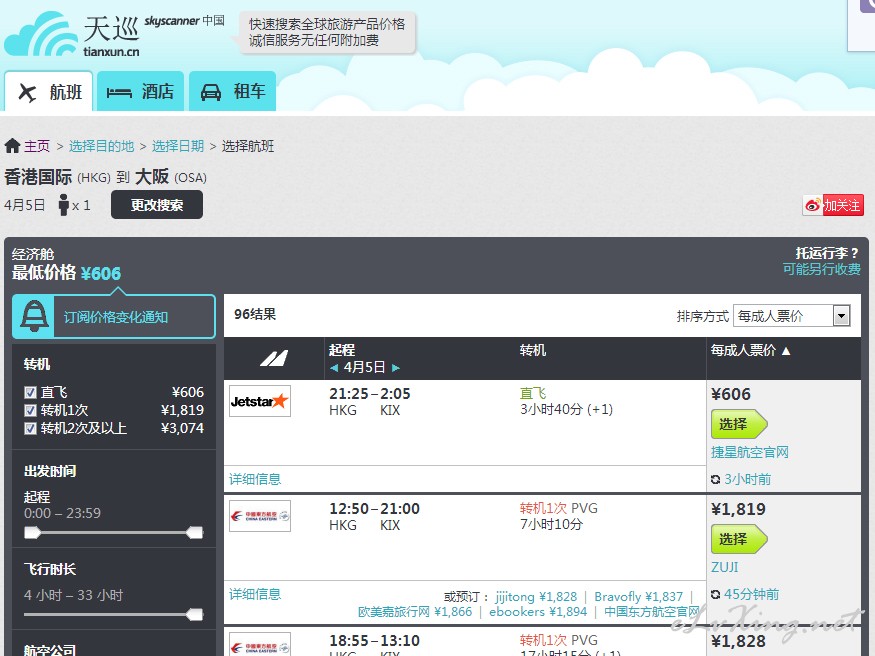The height and width of the screenshot is (656, 875).
Task: Click right handle of 出发时间 slider
Action: pos(195,533)
